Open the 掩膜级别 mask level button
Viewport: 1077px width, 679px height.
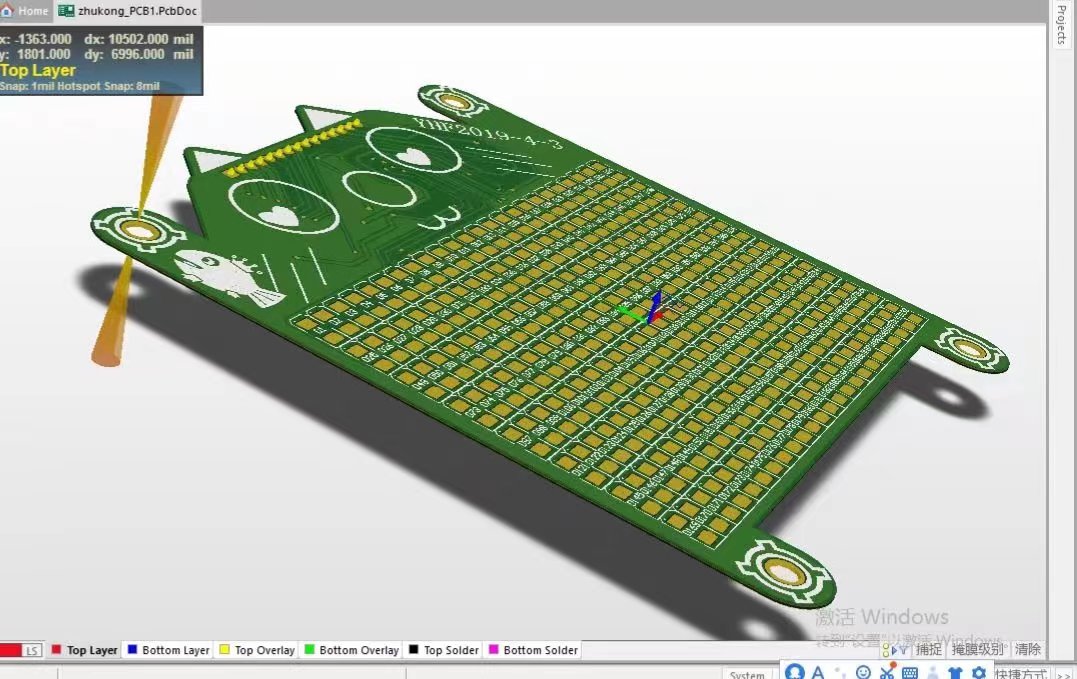(977, 649)
